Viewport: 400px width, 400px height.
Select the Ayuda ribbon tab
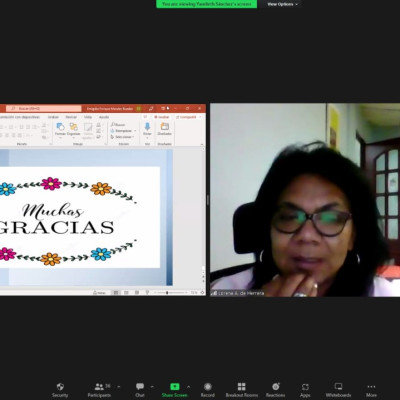click(104, 117)
